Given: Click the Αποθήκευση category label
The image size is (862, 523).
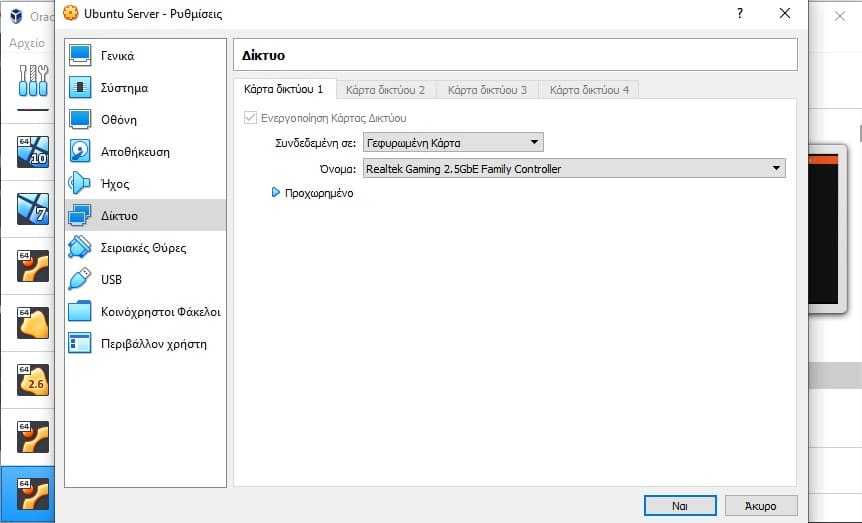Looking at the screenshot, I should 135,152.
